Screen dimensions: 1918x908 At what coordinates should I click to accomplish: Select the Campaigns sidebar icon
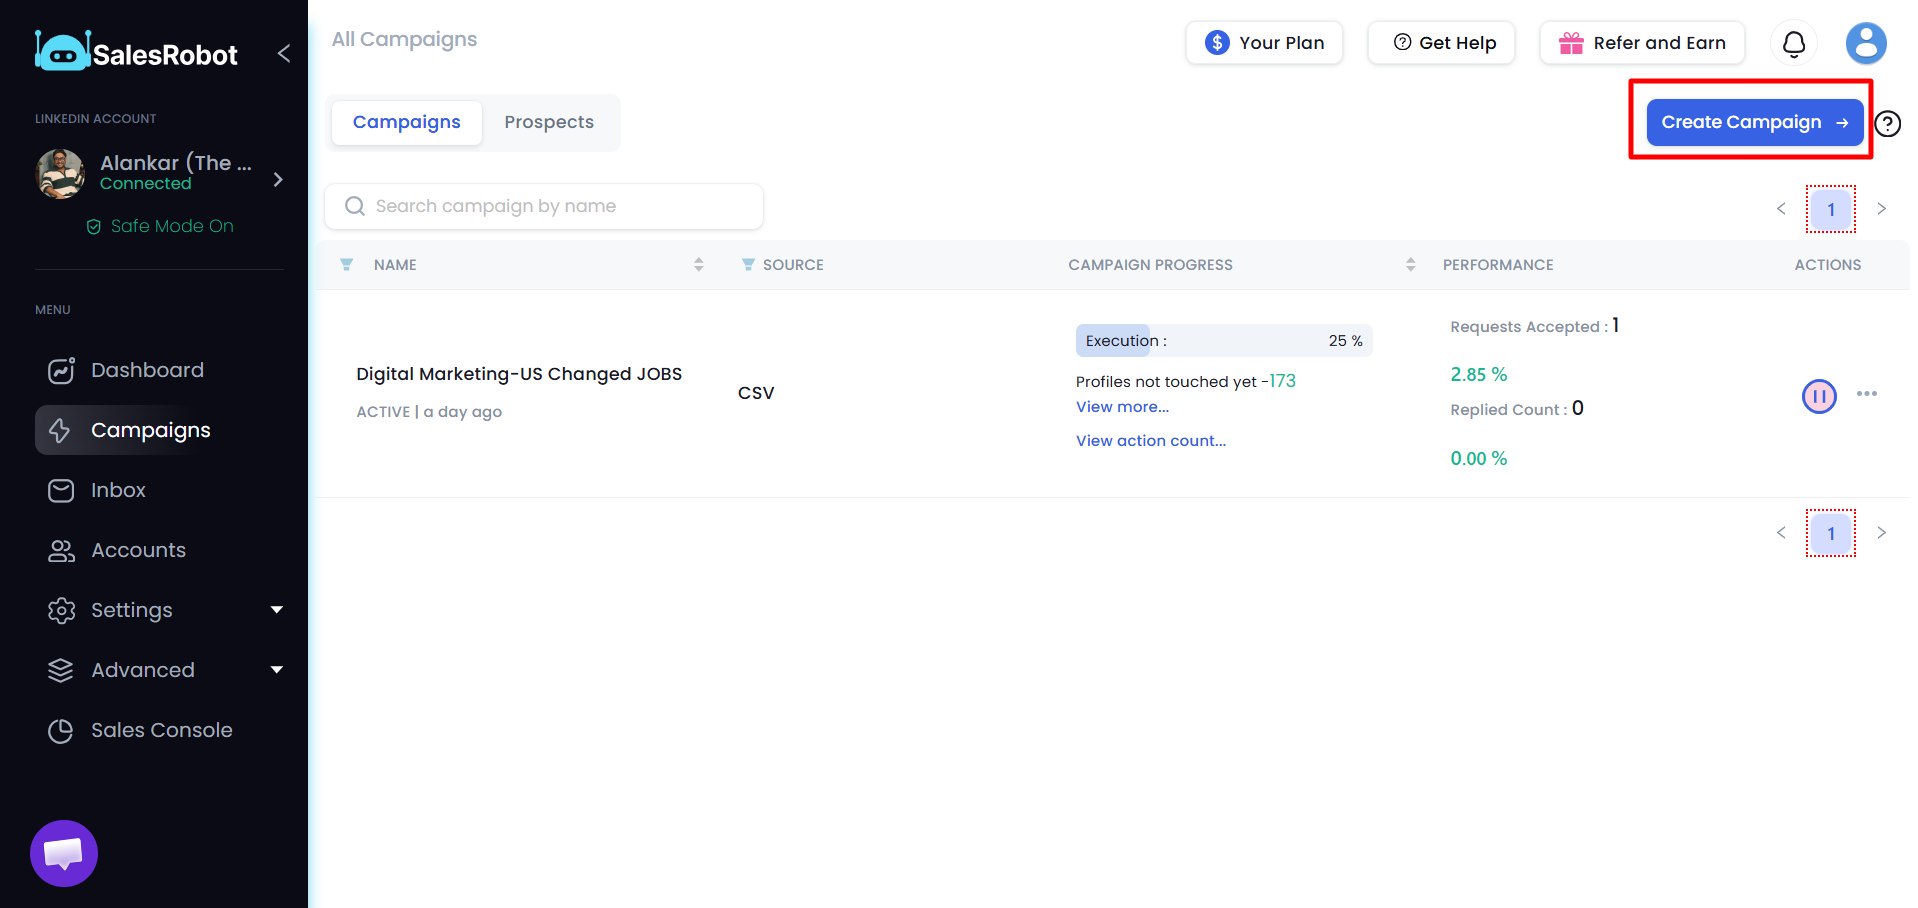(x=61, y=430)
